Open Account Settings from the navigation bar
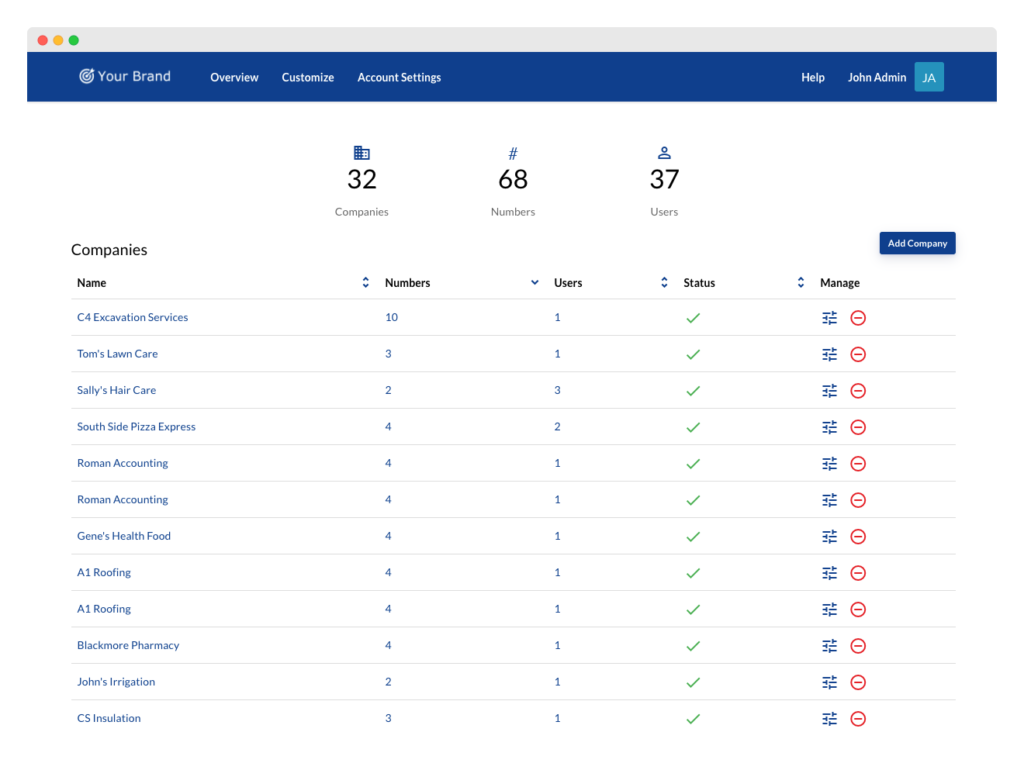The height and width of the screenshot is (777, 1024). (x=399, y=77)
